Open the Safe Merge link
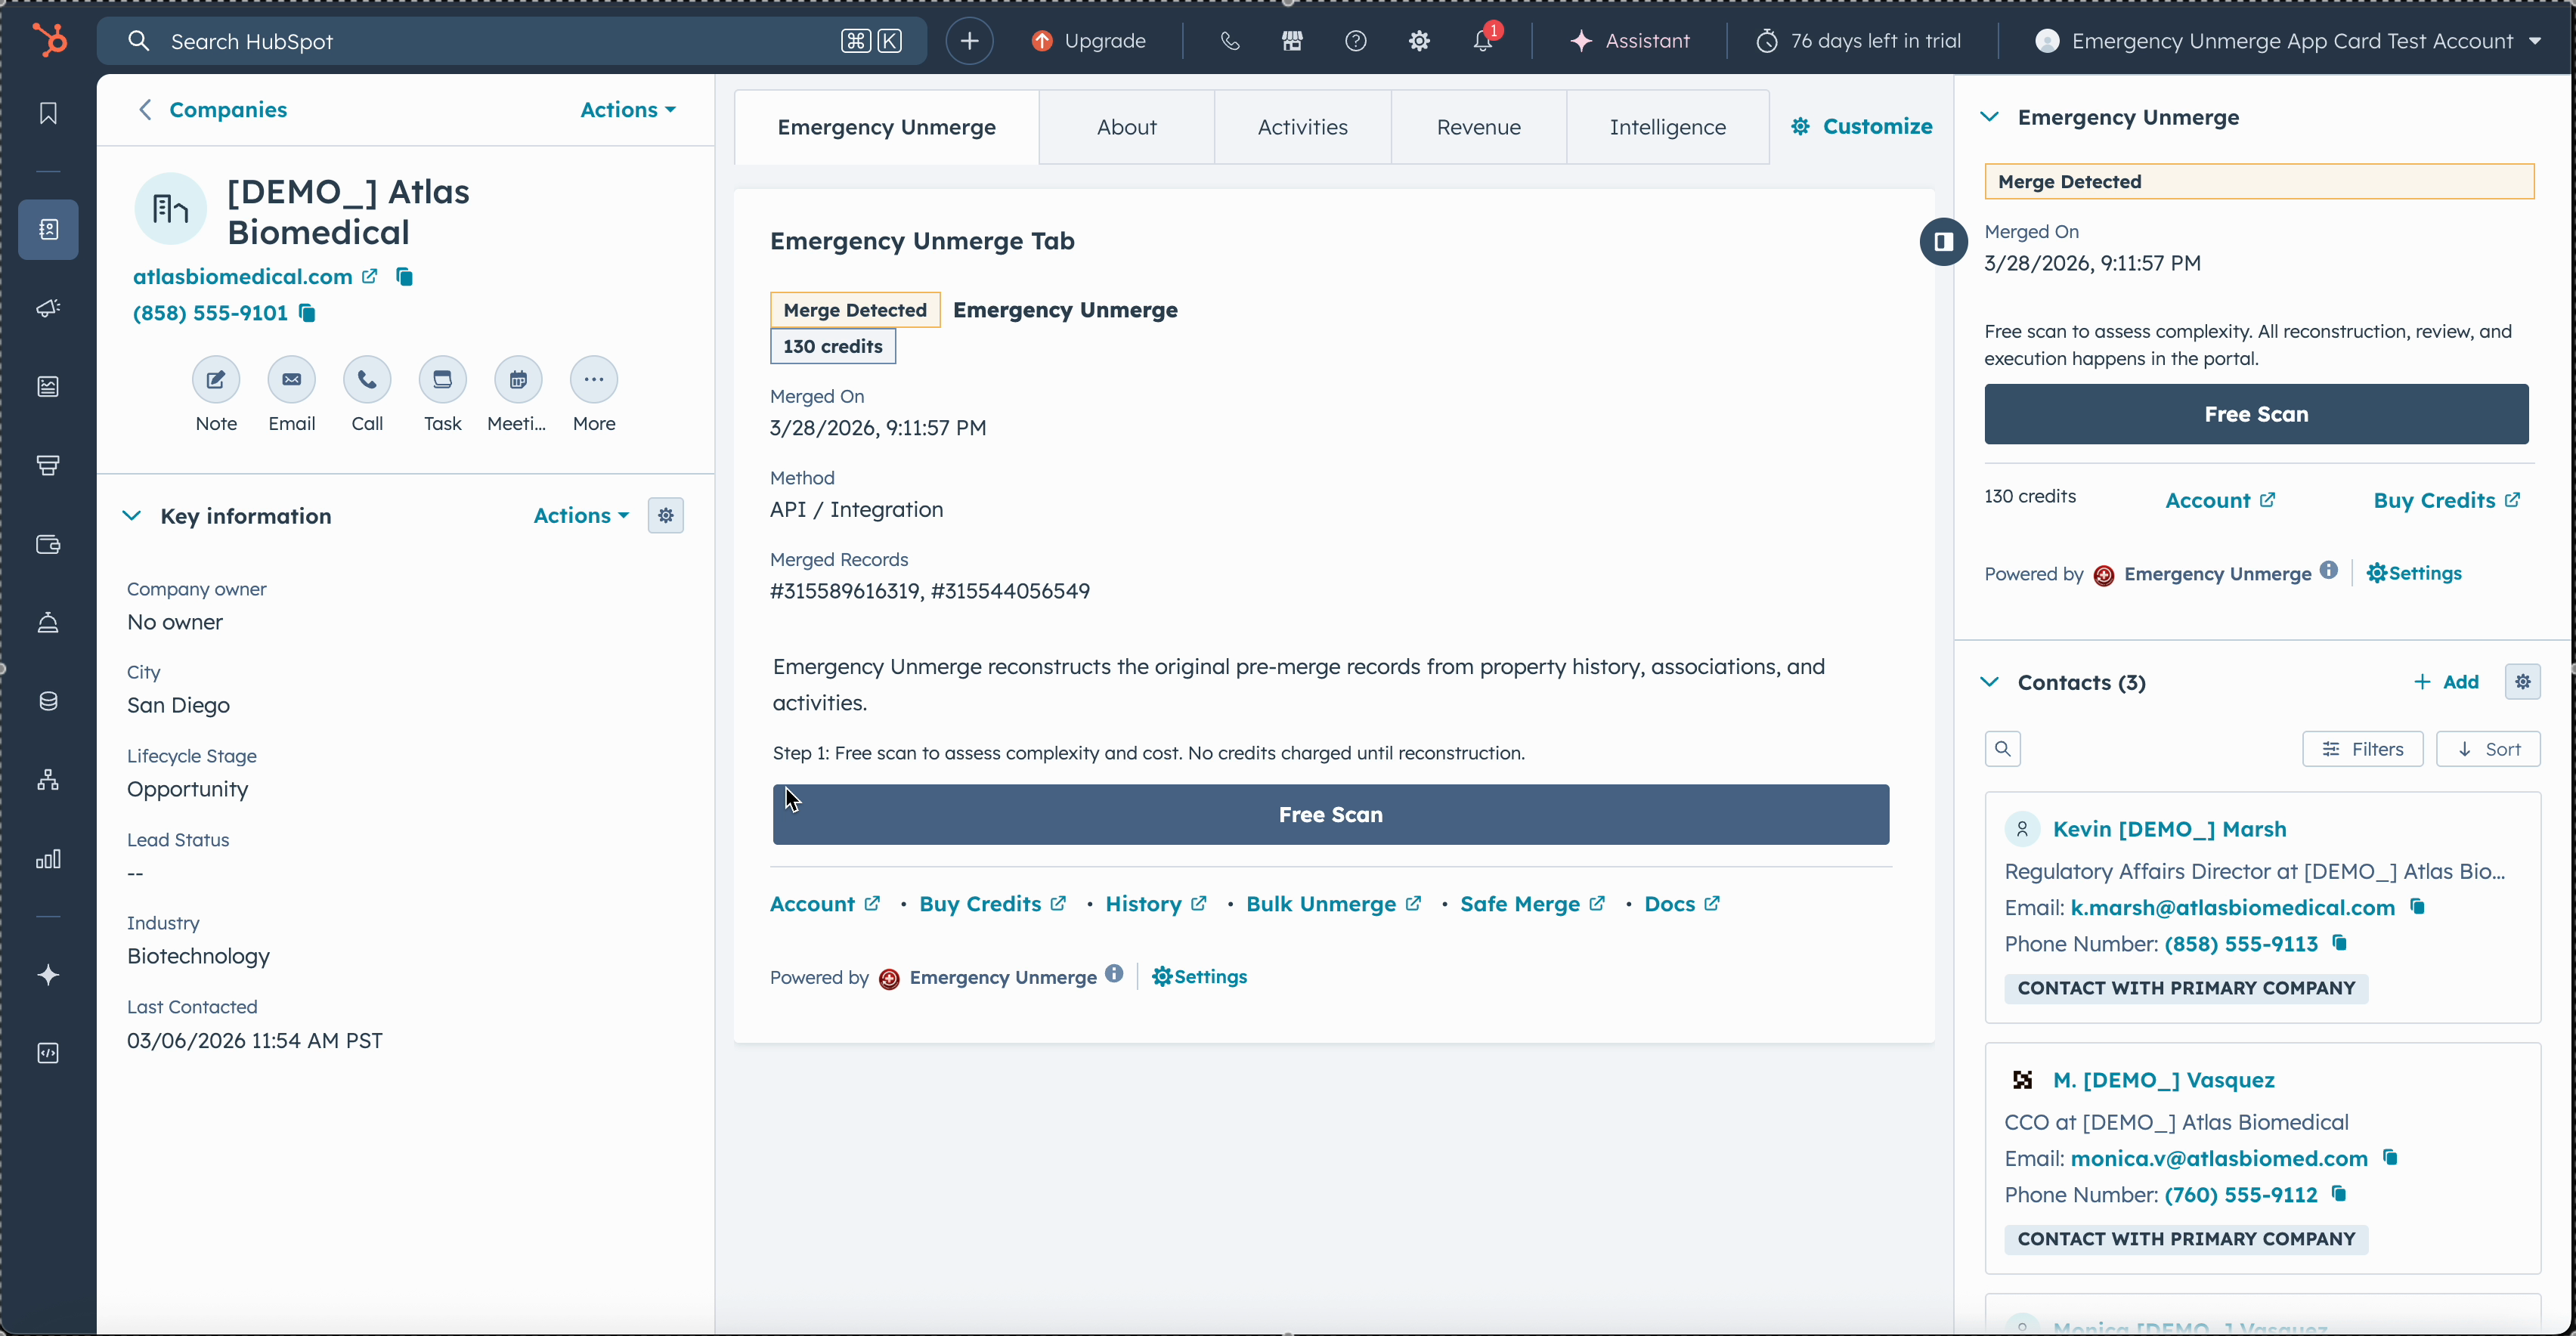The height and width of the screenshot is (1336, 2576). [x=1532, y=904]
